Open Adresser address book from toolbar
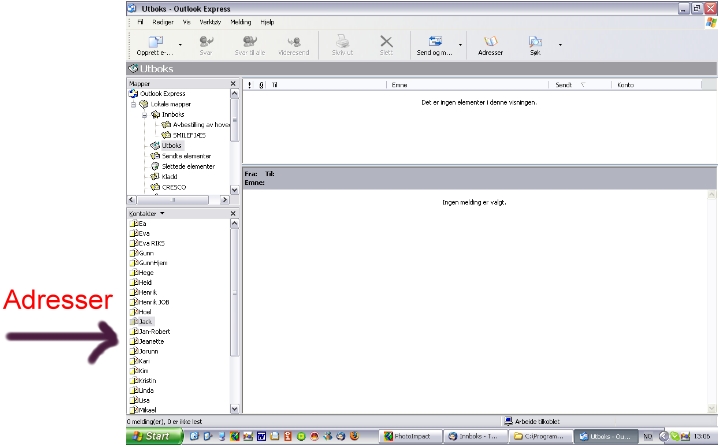Image resolution: width=722 pixels, height=447 pixels. point(490,45)
